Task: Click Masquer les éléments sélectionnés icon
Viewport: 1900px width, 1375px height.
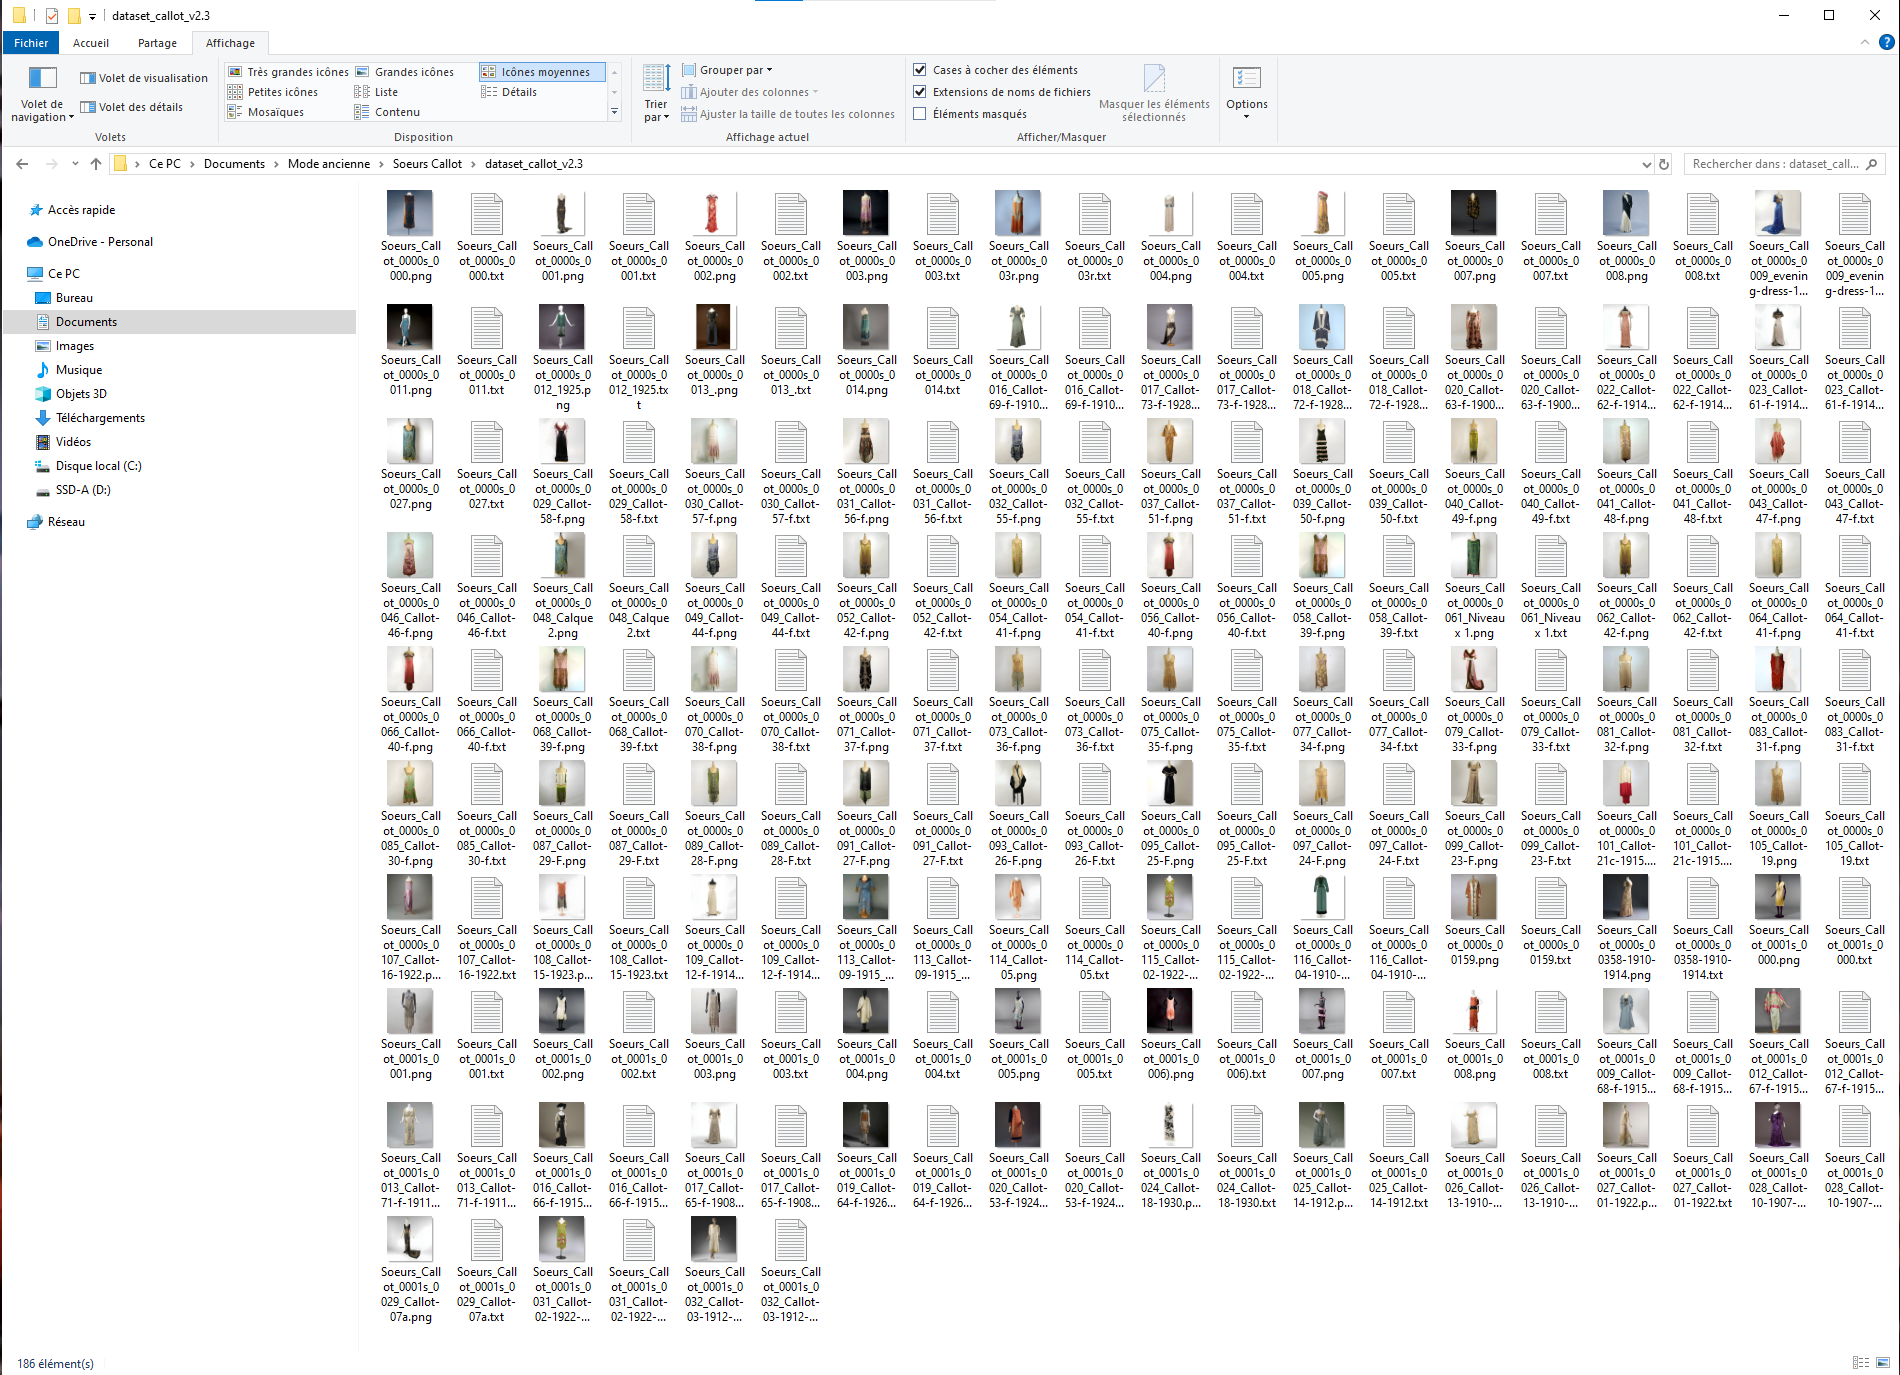Action: [x=1154, y=79]
